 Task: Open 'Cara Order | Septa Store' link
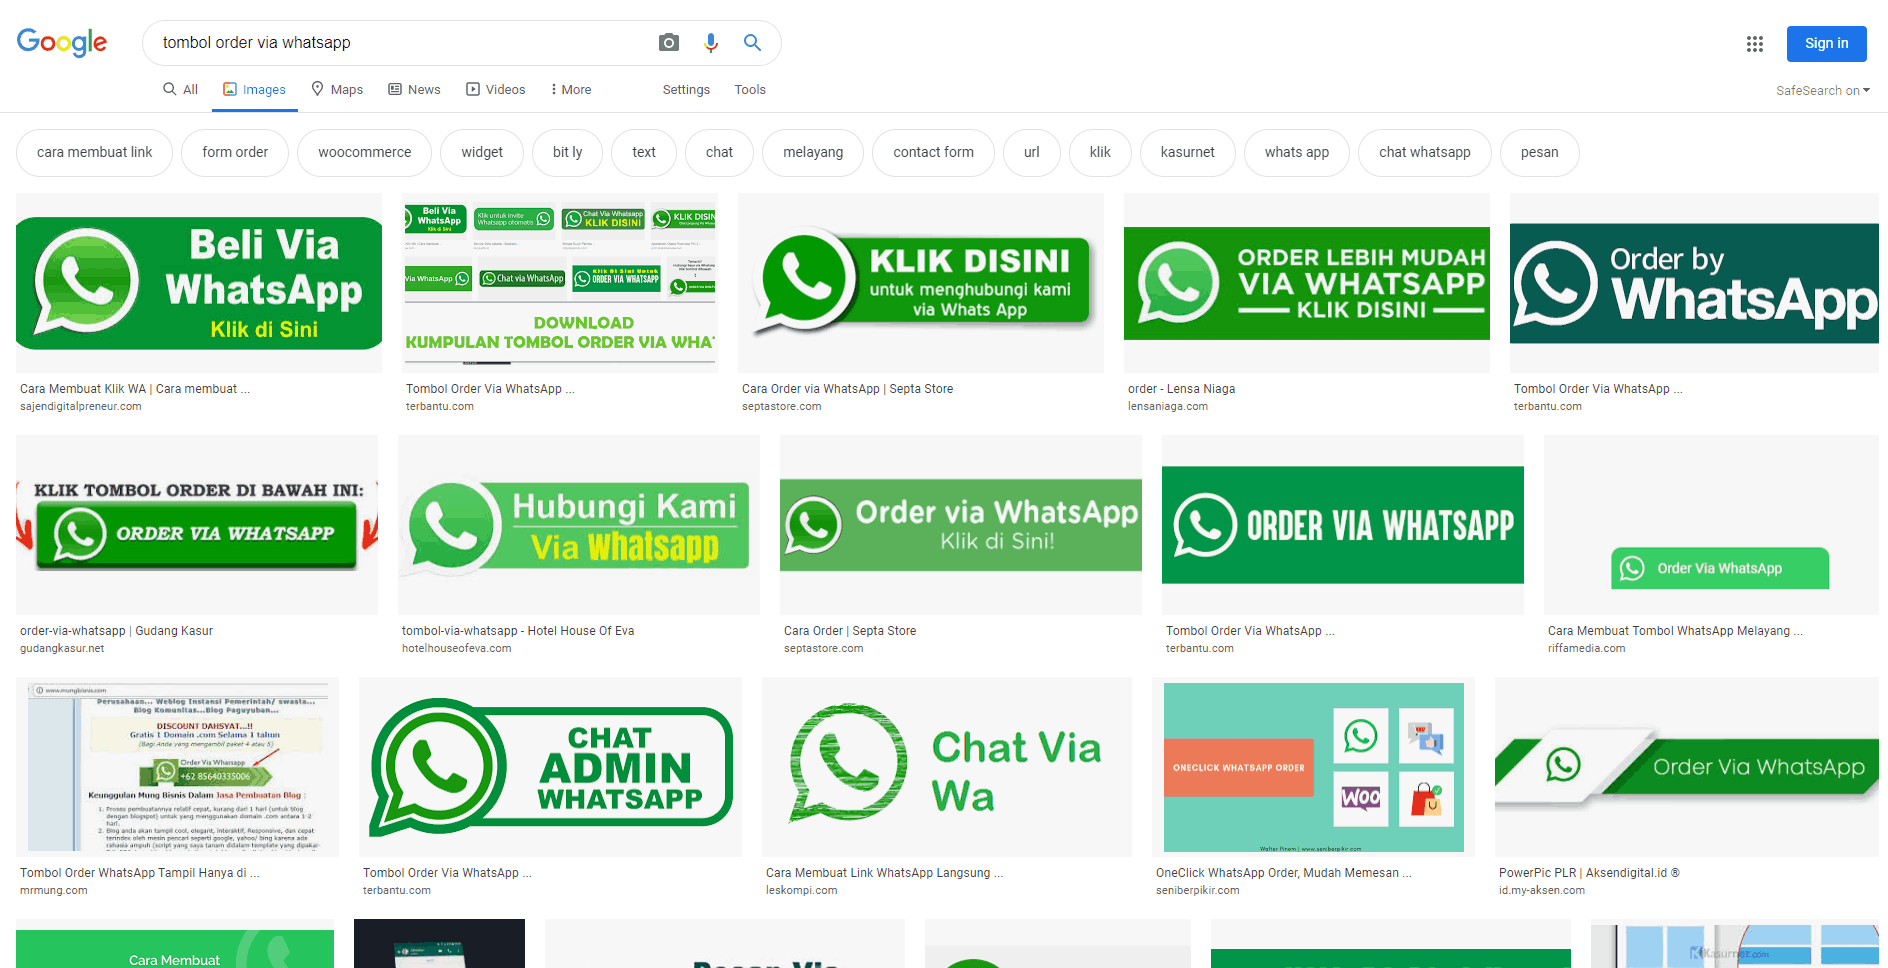click(x=850, y=631)
